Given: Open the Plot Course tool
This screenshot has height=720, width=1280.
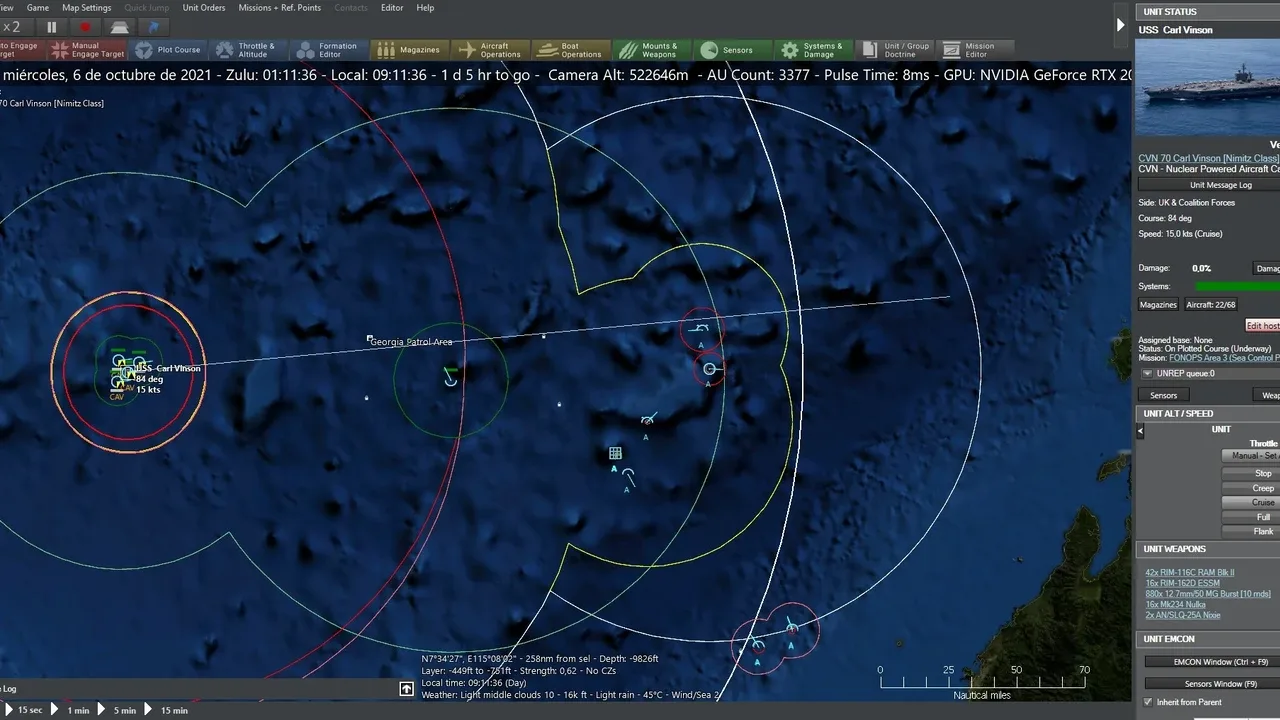Looking at the screenshot, I should point(168,50).
